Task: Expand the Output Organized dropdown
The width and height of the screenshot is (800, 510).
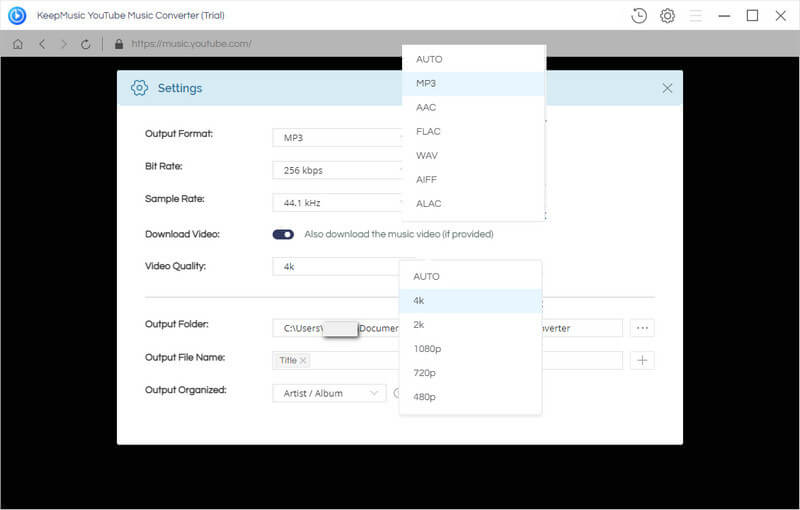Action: click(329, 393)
